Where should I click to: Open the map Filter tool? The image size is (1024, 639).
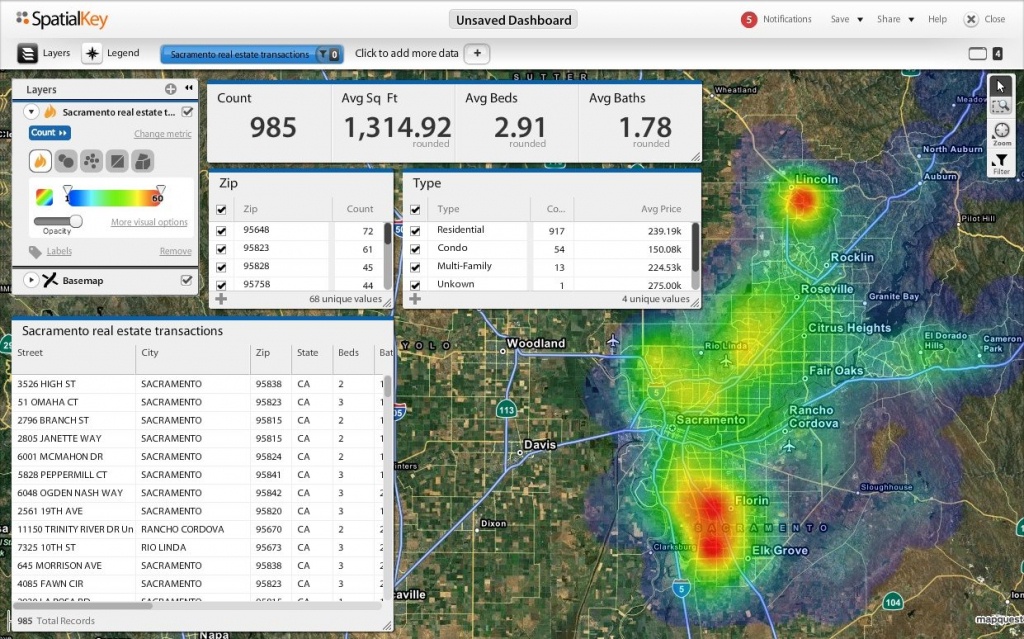(x=1001, y=163)
